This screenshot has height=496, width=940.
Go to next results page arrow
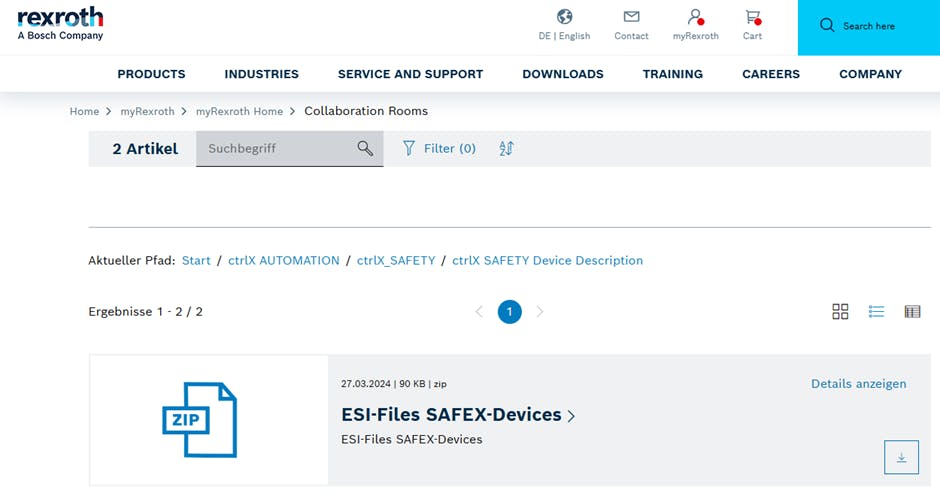[x=540, y=312]
